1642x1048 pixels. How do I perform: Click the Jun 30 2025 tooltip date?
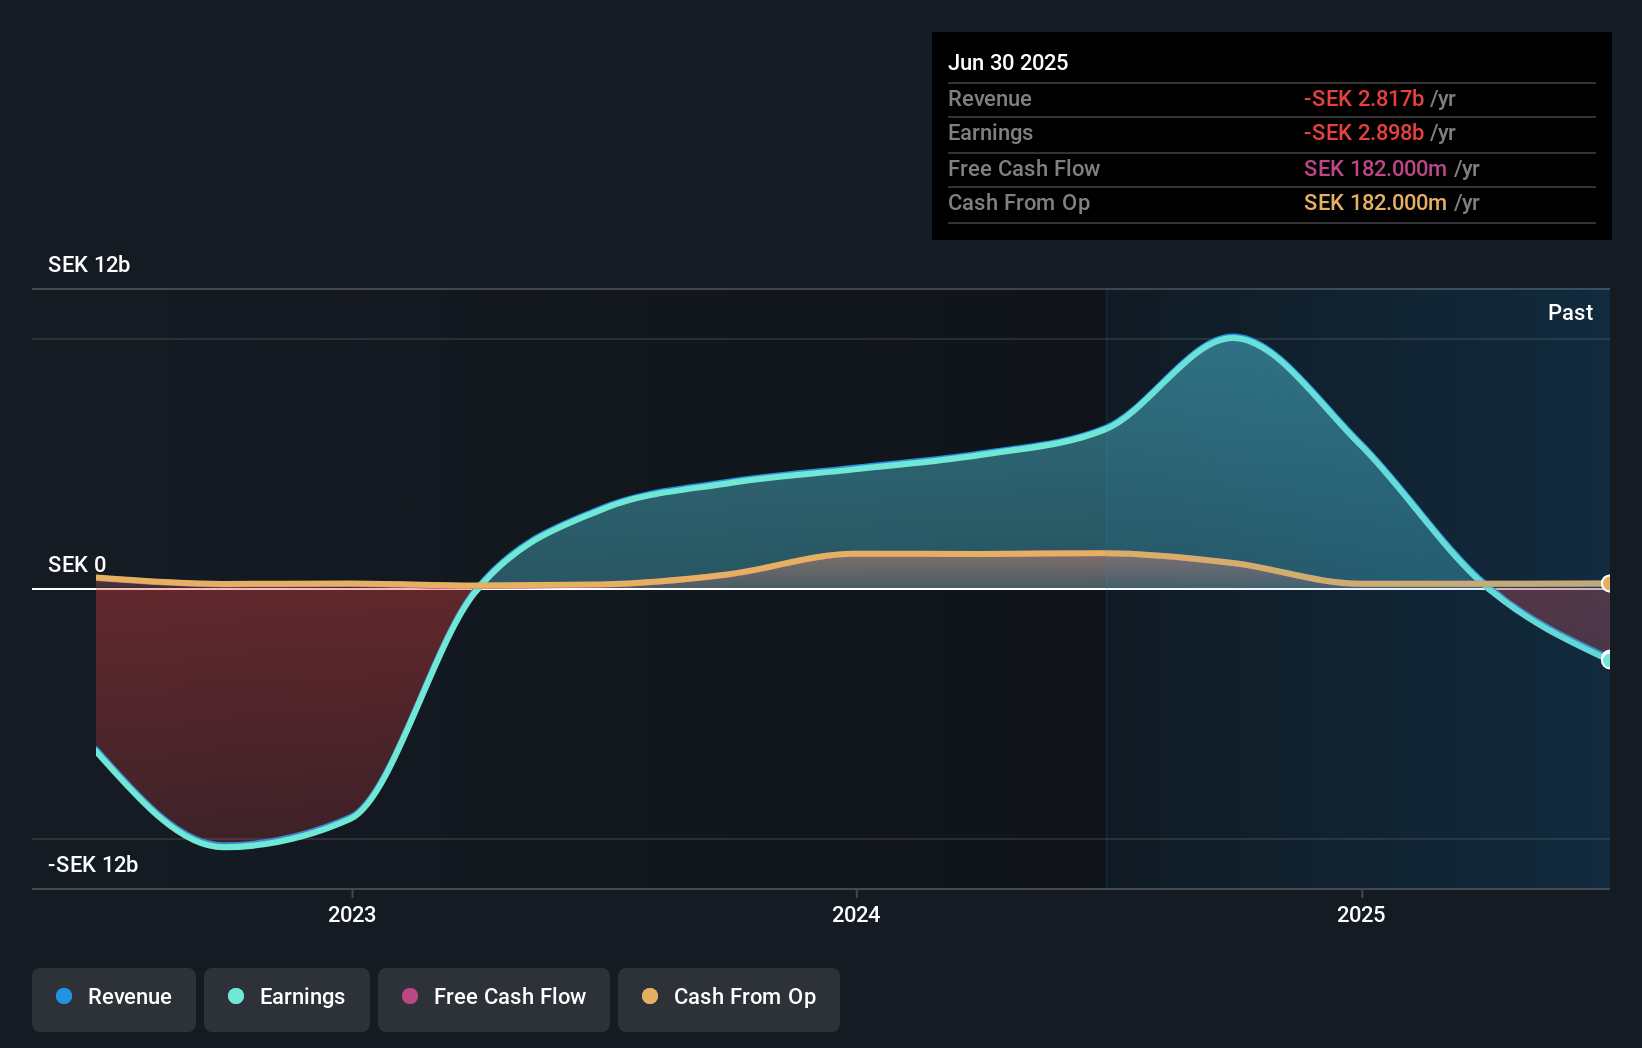pyautogui.click(x=1008, y=63)
